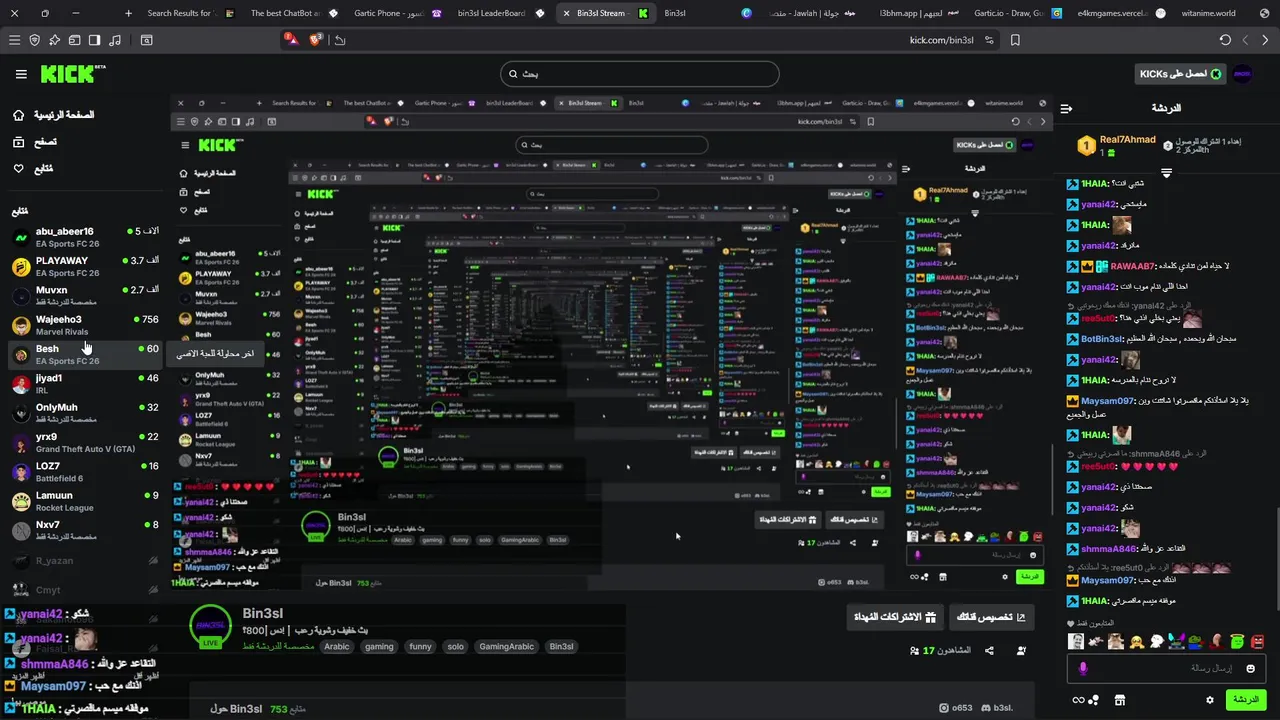This screenshot has height=720, width=1280.
Task: Open Home (الصفحة الرئيسية) in Kick sidebar
Action: click(54, 115)
